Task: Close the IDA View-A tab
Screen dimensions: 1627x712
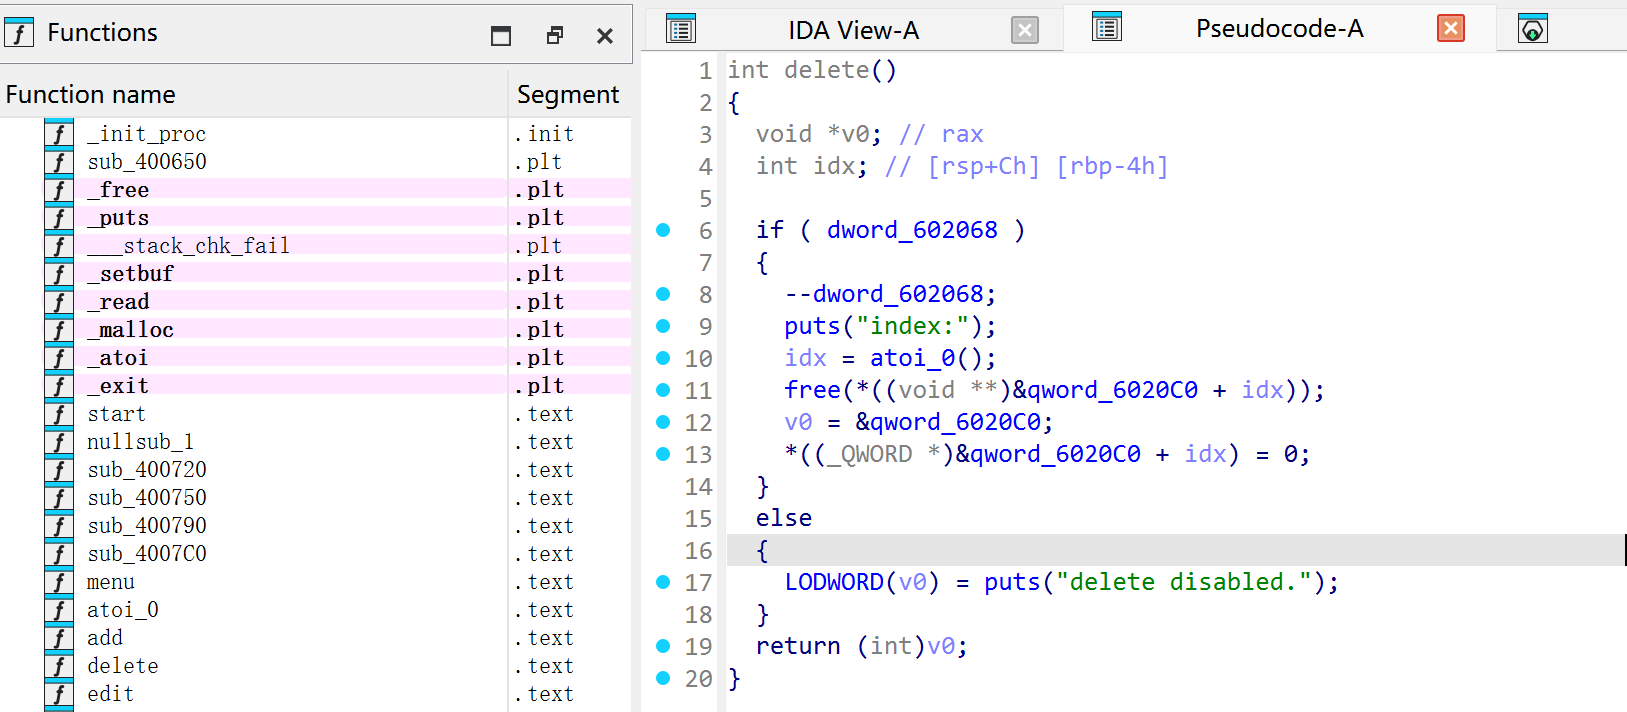Action: 1025,30
